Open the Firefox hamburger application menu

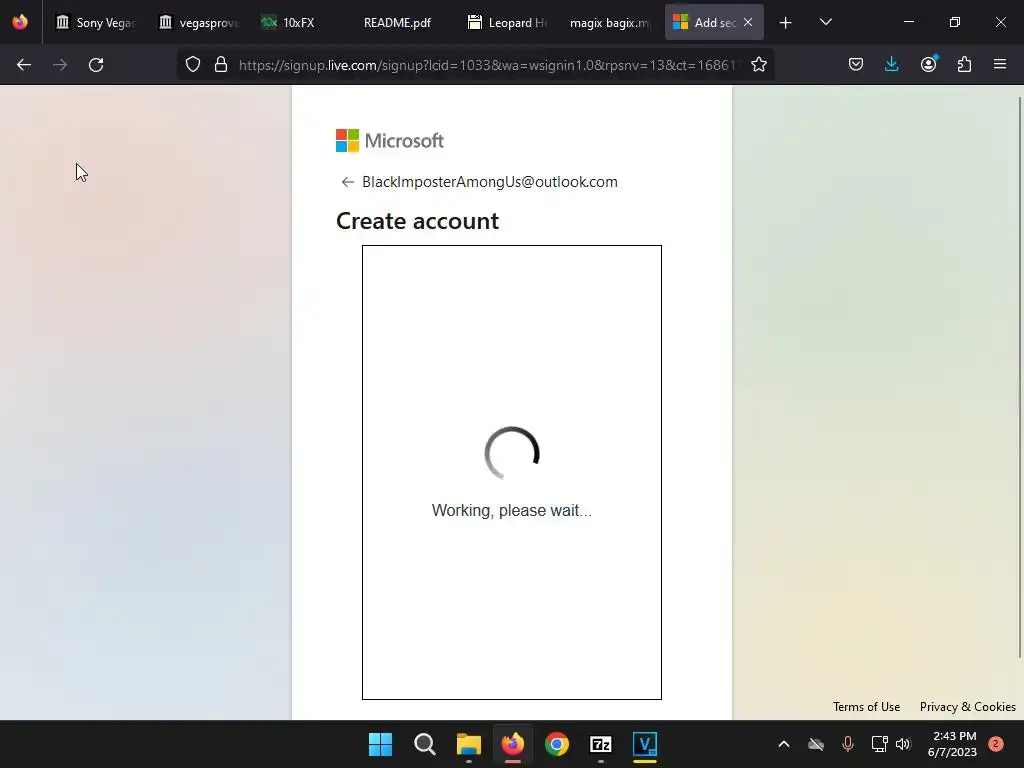1000,64
